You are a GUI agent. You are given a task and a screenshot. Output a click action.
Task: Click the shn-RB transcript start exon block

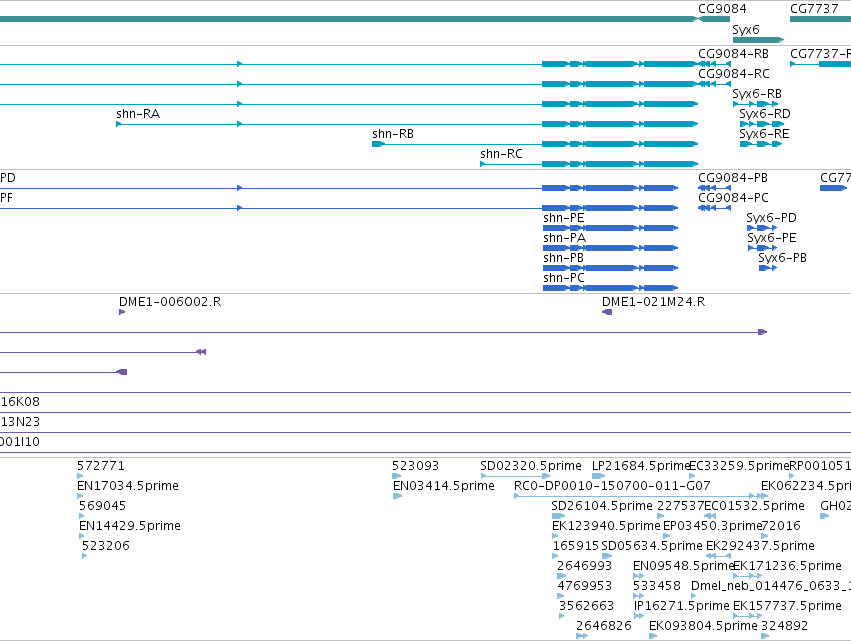coord(378,144)
